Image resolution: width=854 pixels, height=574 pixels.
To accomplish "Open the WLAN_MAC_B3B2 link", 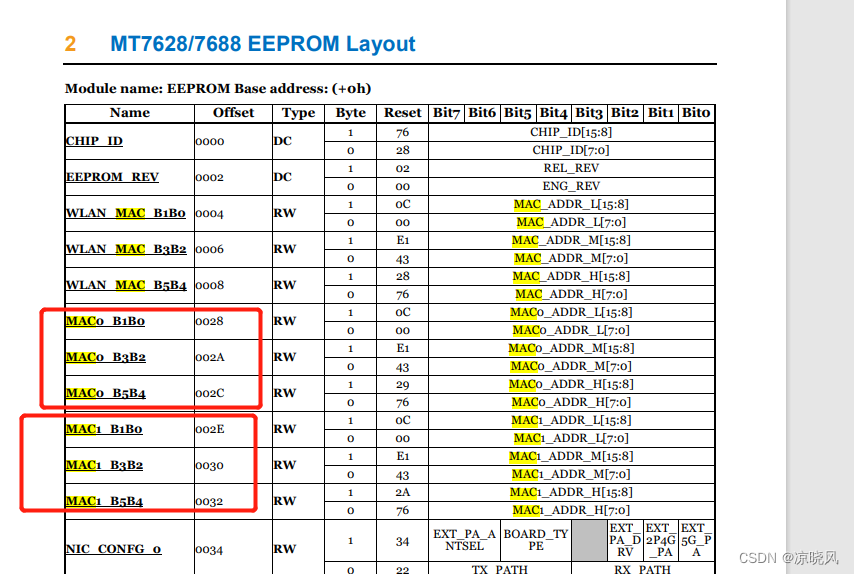I will 126,249.
